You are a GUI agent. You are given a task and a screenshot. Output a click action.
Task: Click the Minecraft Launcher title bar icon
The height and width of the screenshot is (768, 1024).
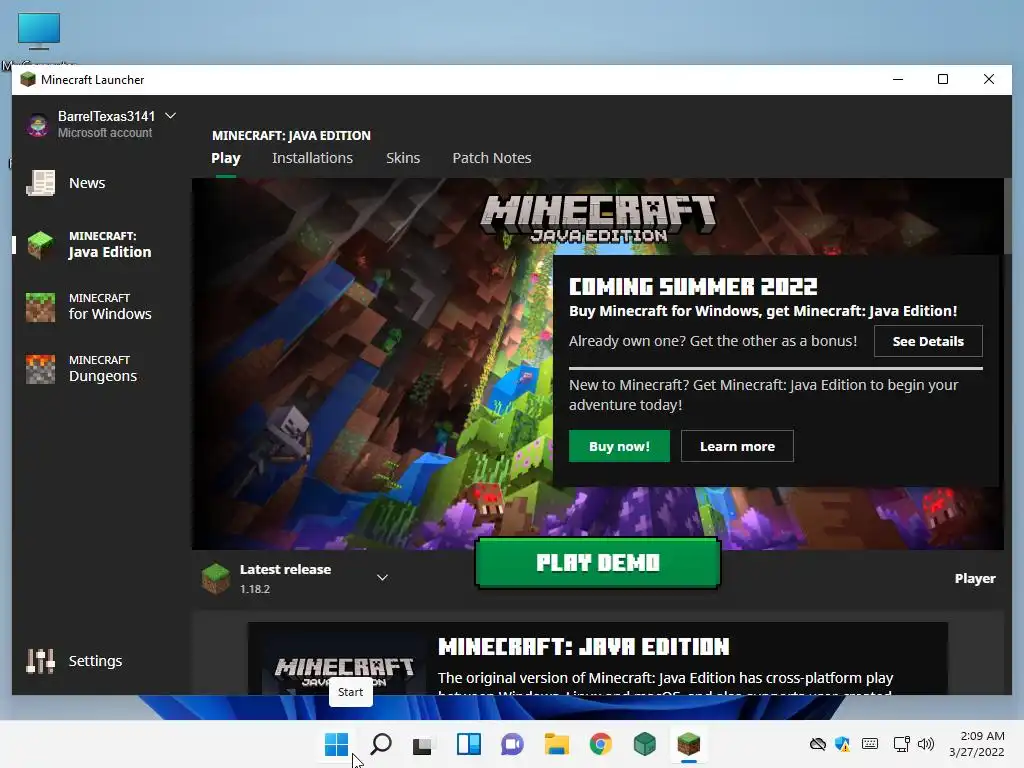[27, 80]
